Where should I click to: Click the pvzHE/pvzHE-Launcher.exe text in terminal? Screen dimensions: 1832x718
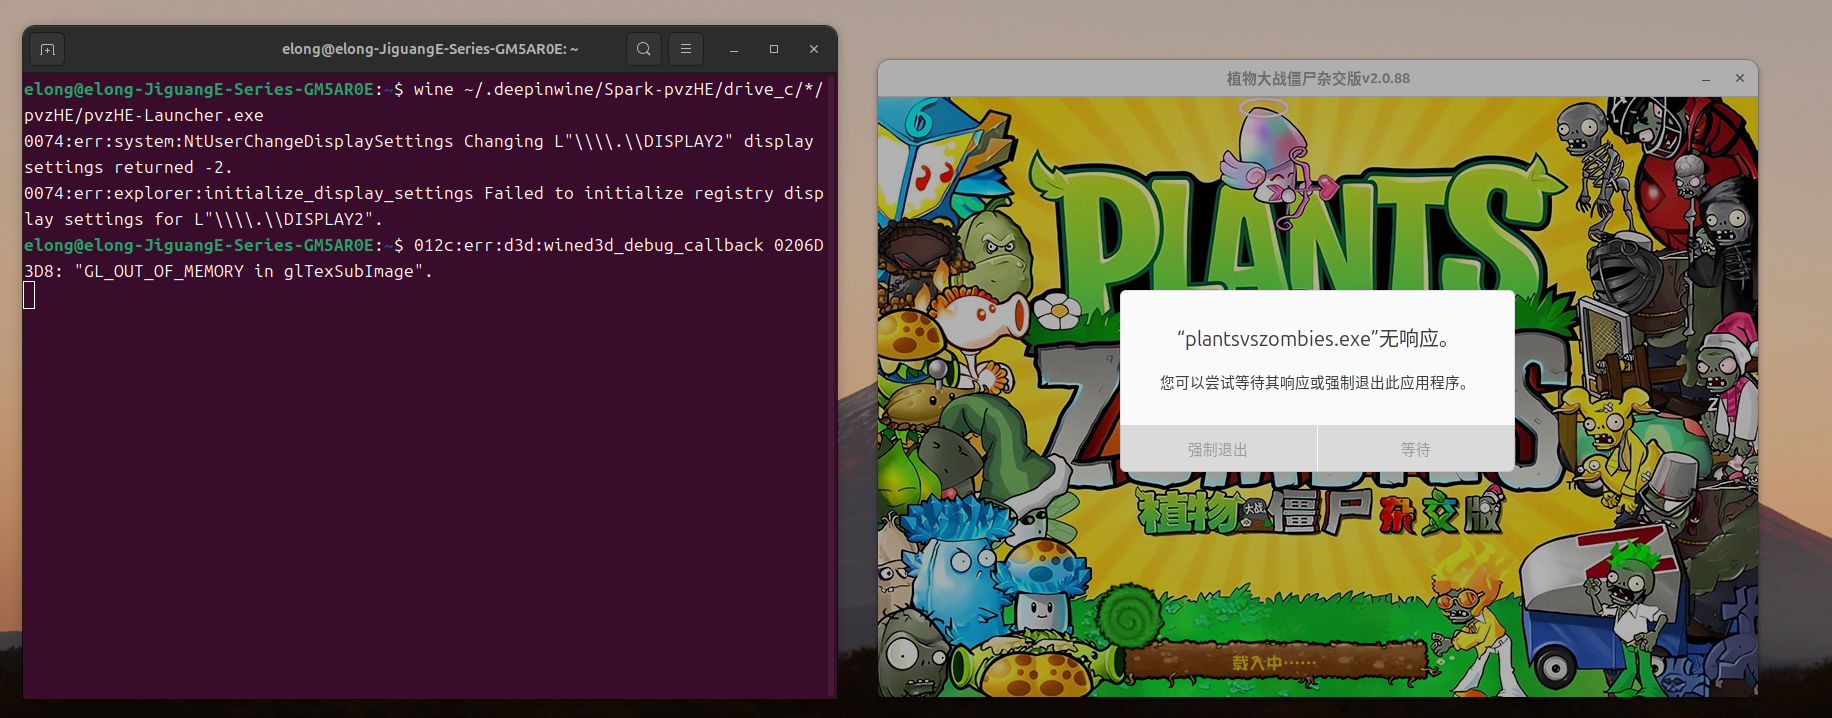(144, 115)
